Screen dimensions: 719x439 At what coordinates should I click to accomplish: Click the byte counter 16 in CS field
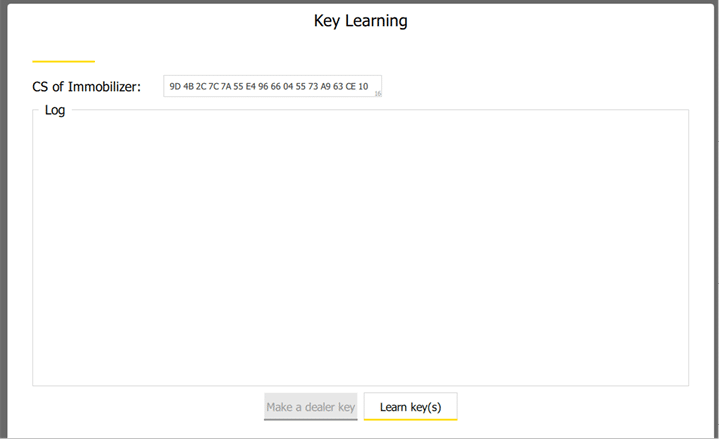pos(378,93)
